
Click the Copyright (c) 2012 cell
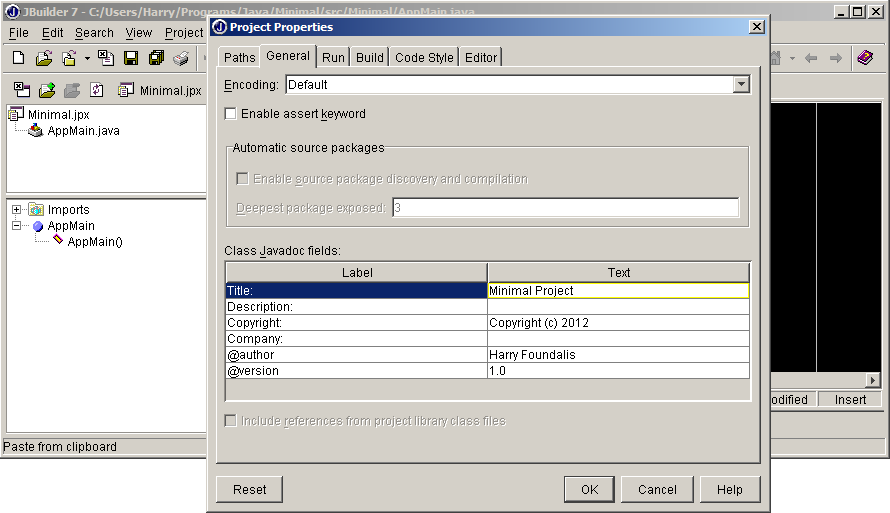pos(619,322)
